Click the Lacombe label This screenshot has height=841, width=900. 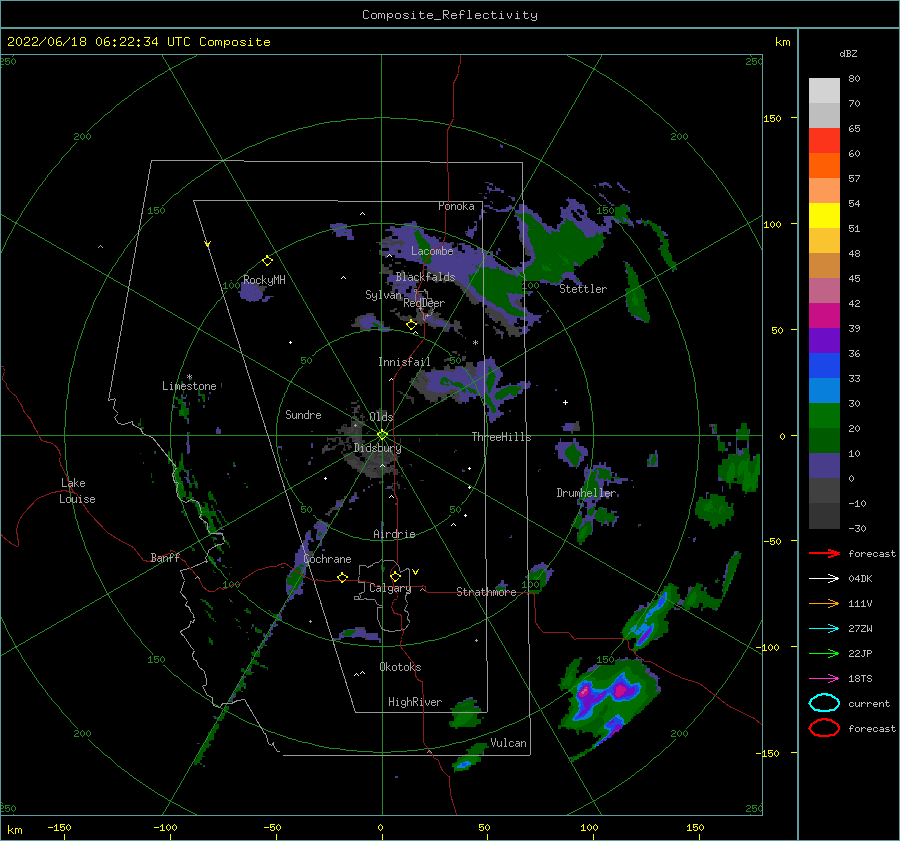[432, 251]
